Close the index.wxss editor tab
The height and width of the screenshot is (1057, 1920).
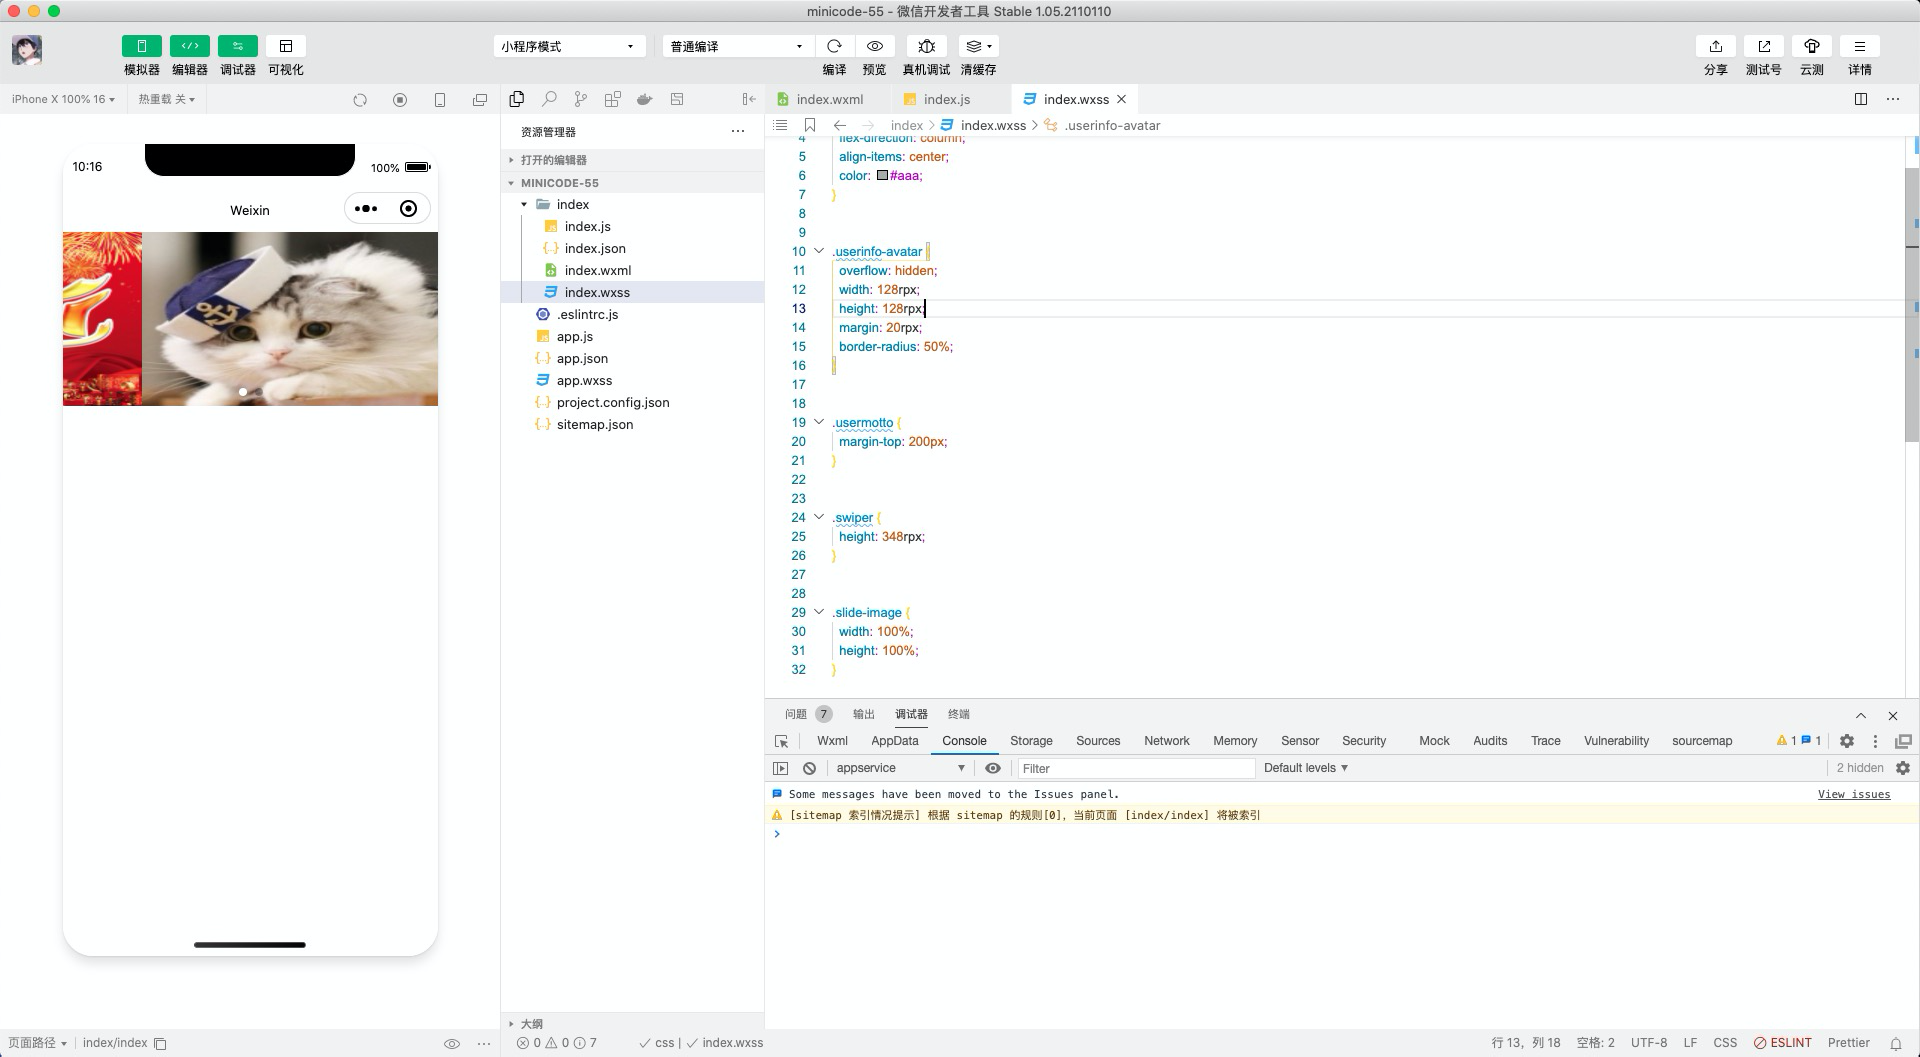(x=1122, y=99)
